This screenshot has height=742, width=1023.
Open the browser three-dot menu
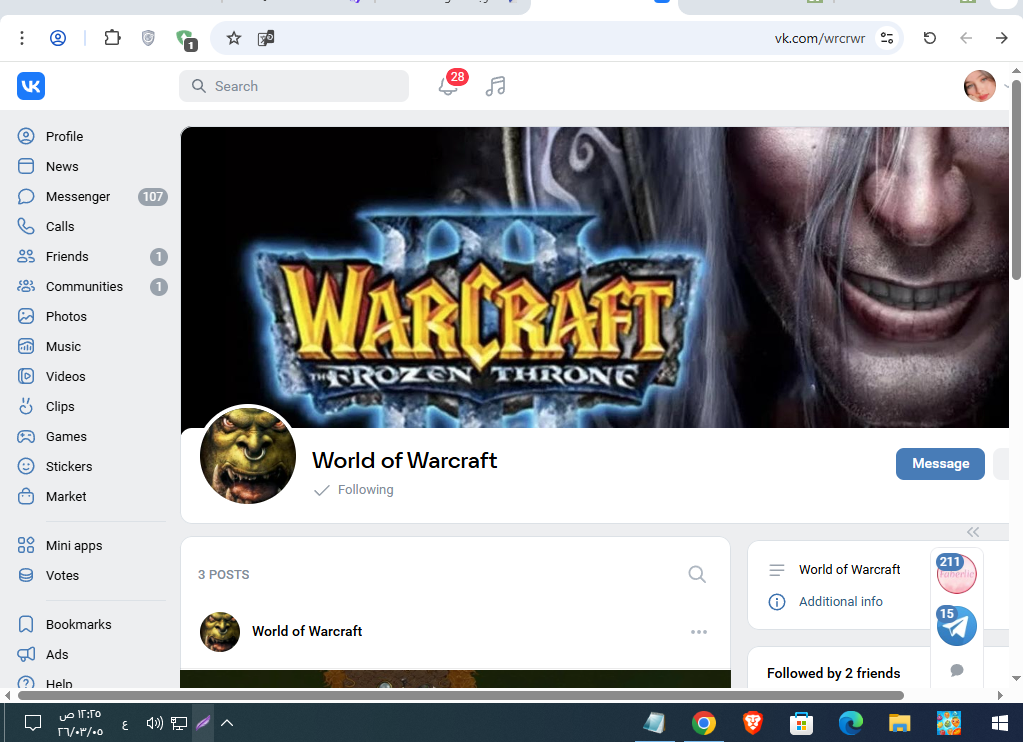tap(22, 39)
